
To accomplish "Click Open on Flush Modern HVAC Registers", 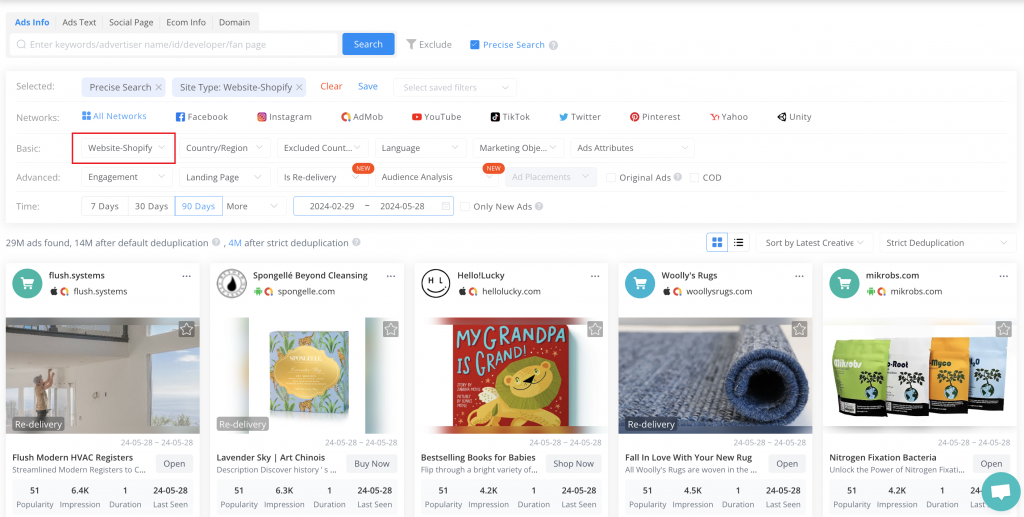I will [x=174, y=463].
